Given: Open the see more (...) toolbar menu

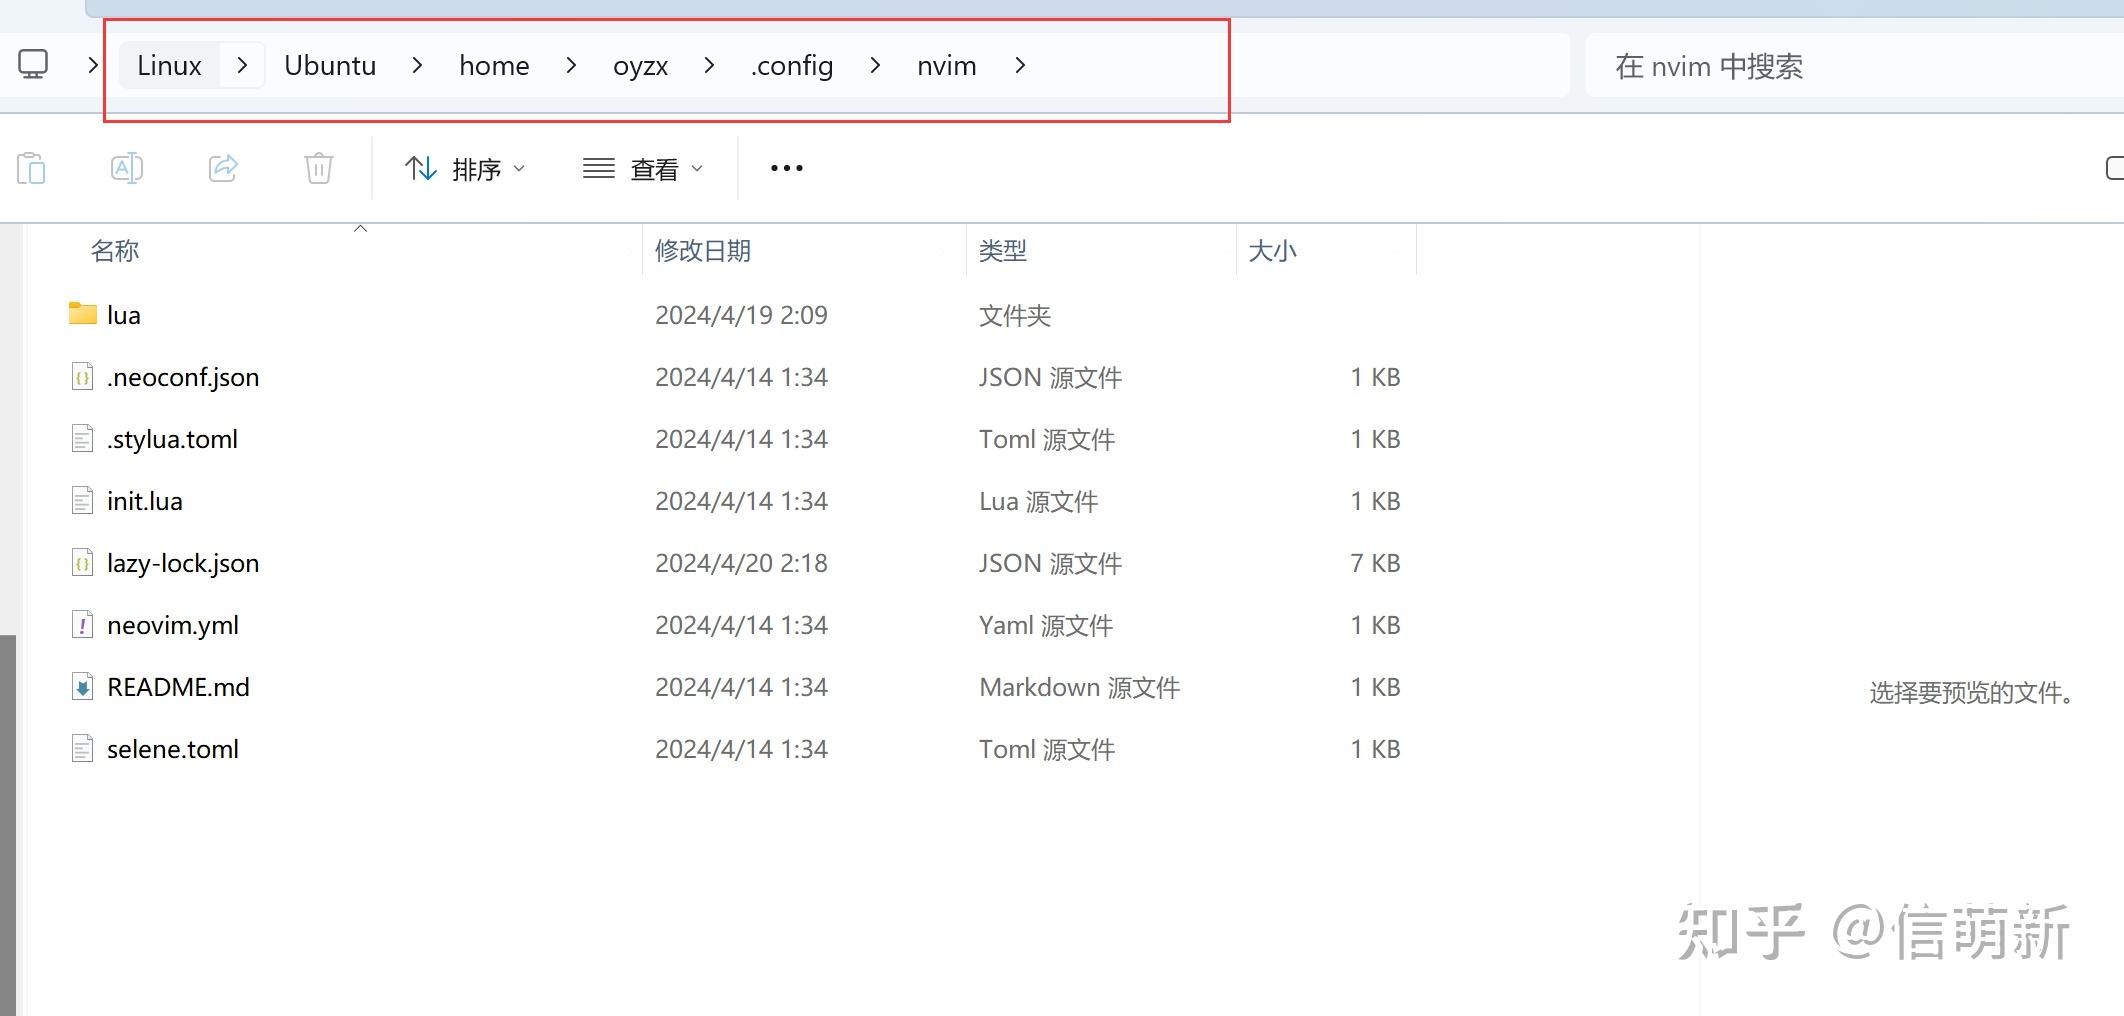Looking at the screenshot, I should 786,168.
